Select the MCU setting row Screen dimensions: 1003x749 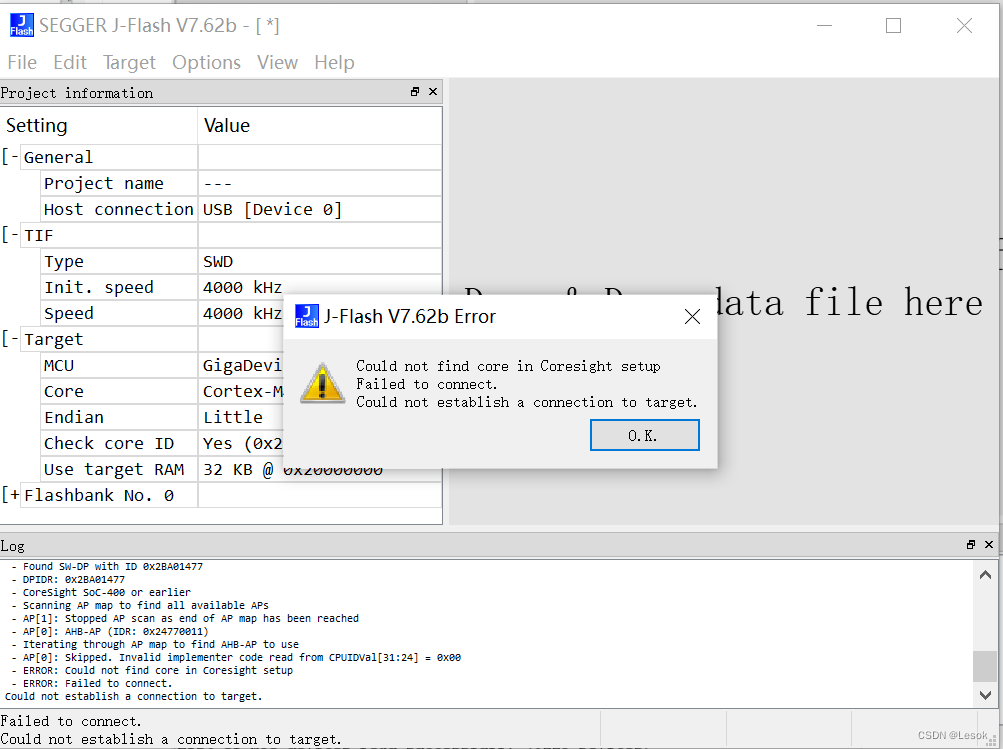[162, 365]
